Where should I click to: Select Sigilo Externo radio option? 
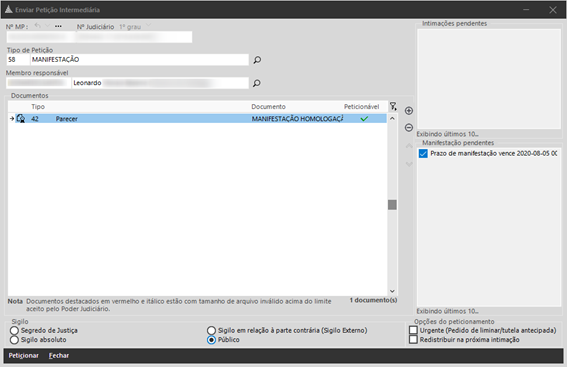tap(212, 330)
